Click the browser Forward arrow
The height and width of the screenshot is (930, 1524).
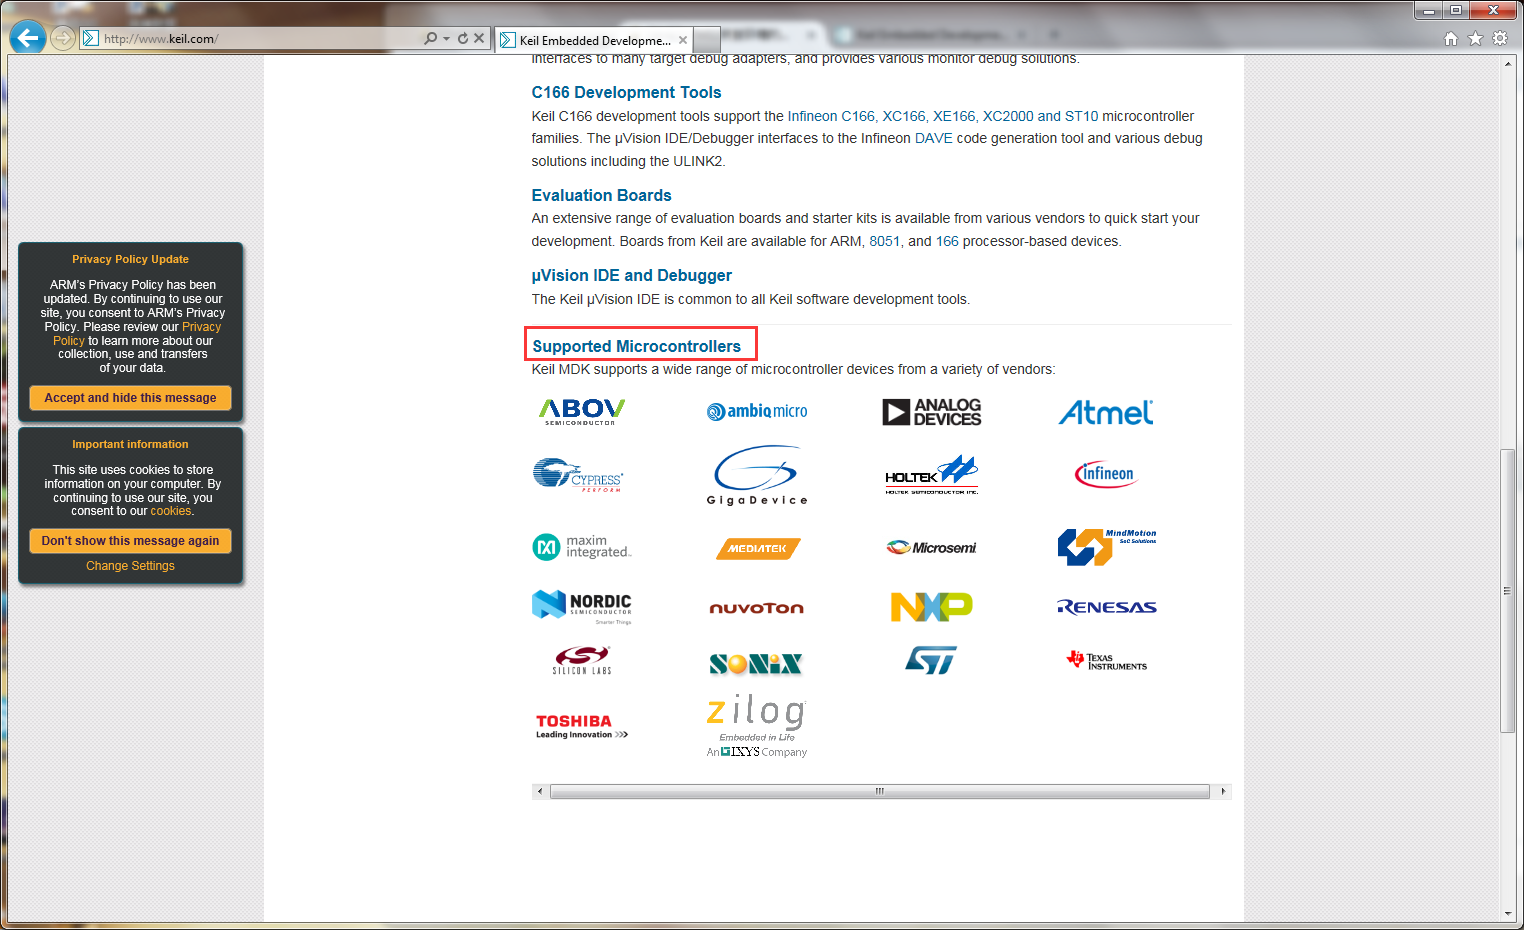tap(63, 38)
